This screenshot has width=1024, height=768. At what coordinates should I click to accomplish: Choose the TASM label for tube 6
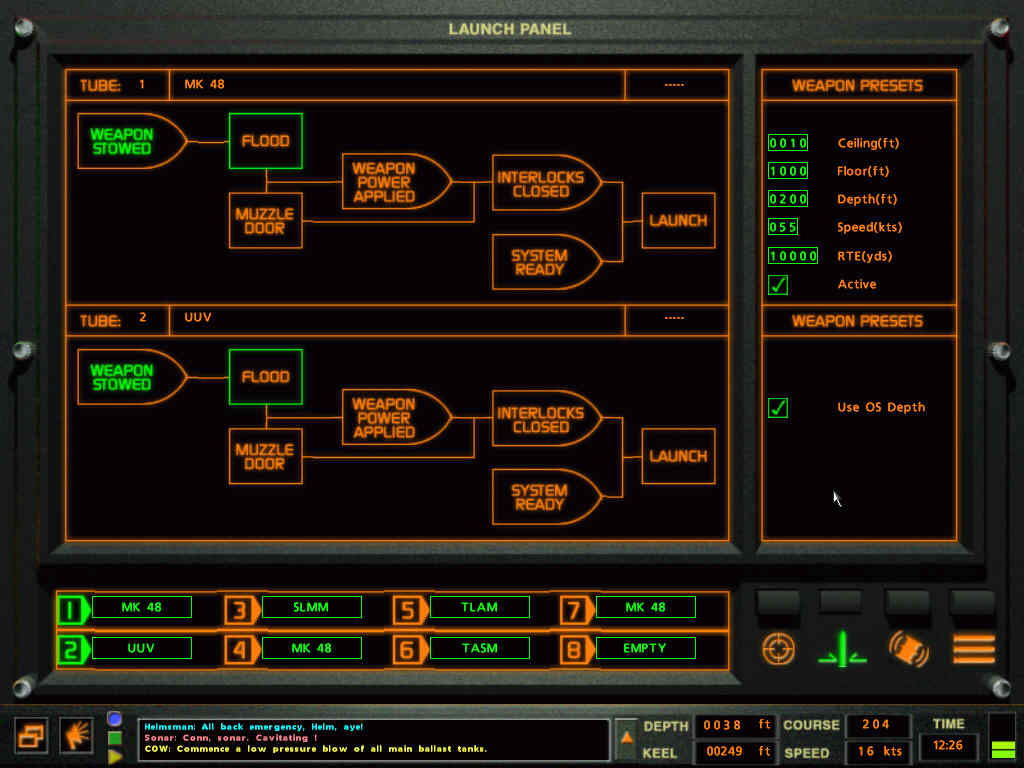tap(480, 648)
